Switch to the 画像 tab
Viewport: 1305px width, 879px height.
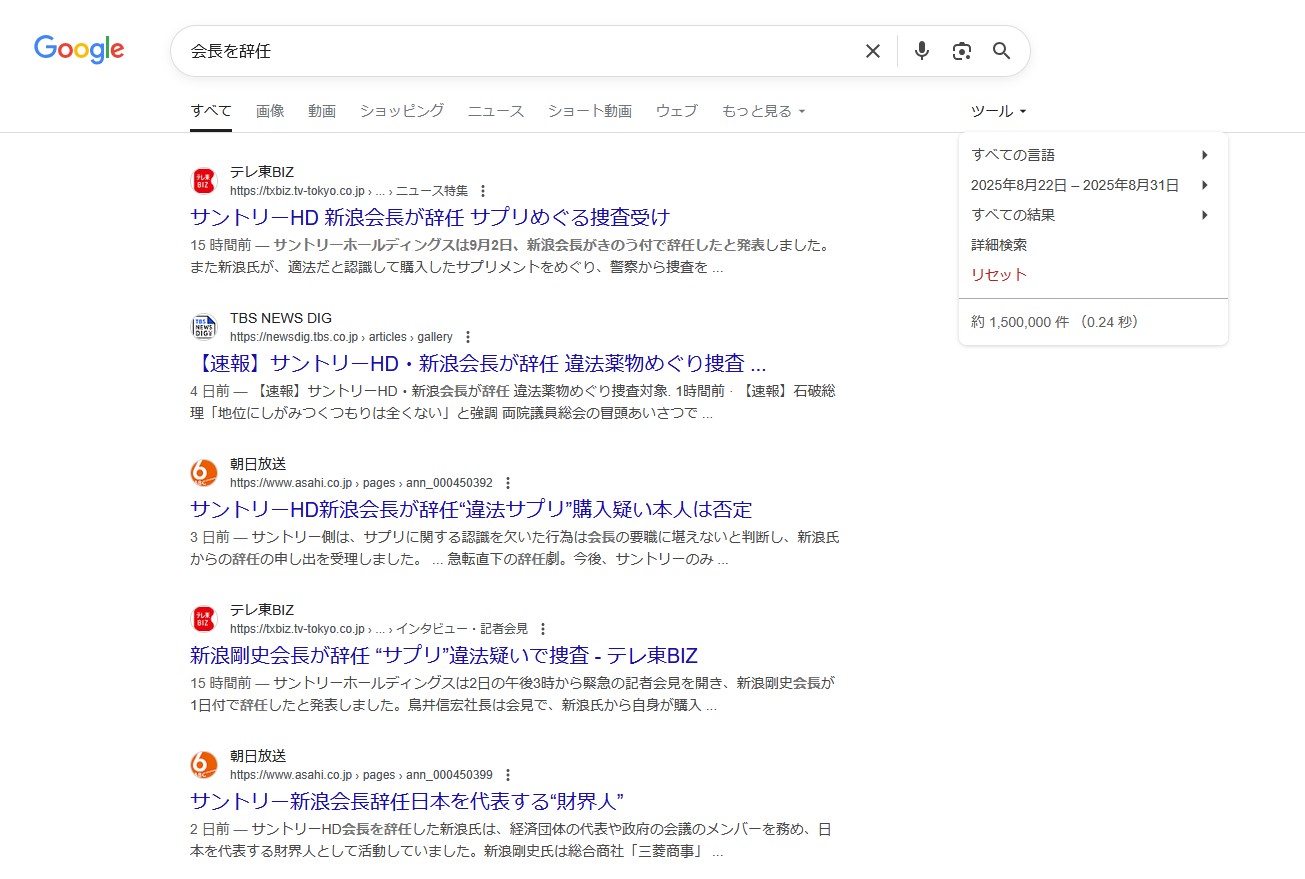[x=270, y=111]
